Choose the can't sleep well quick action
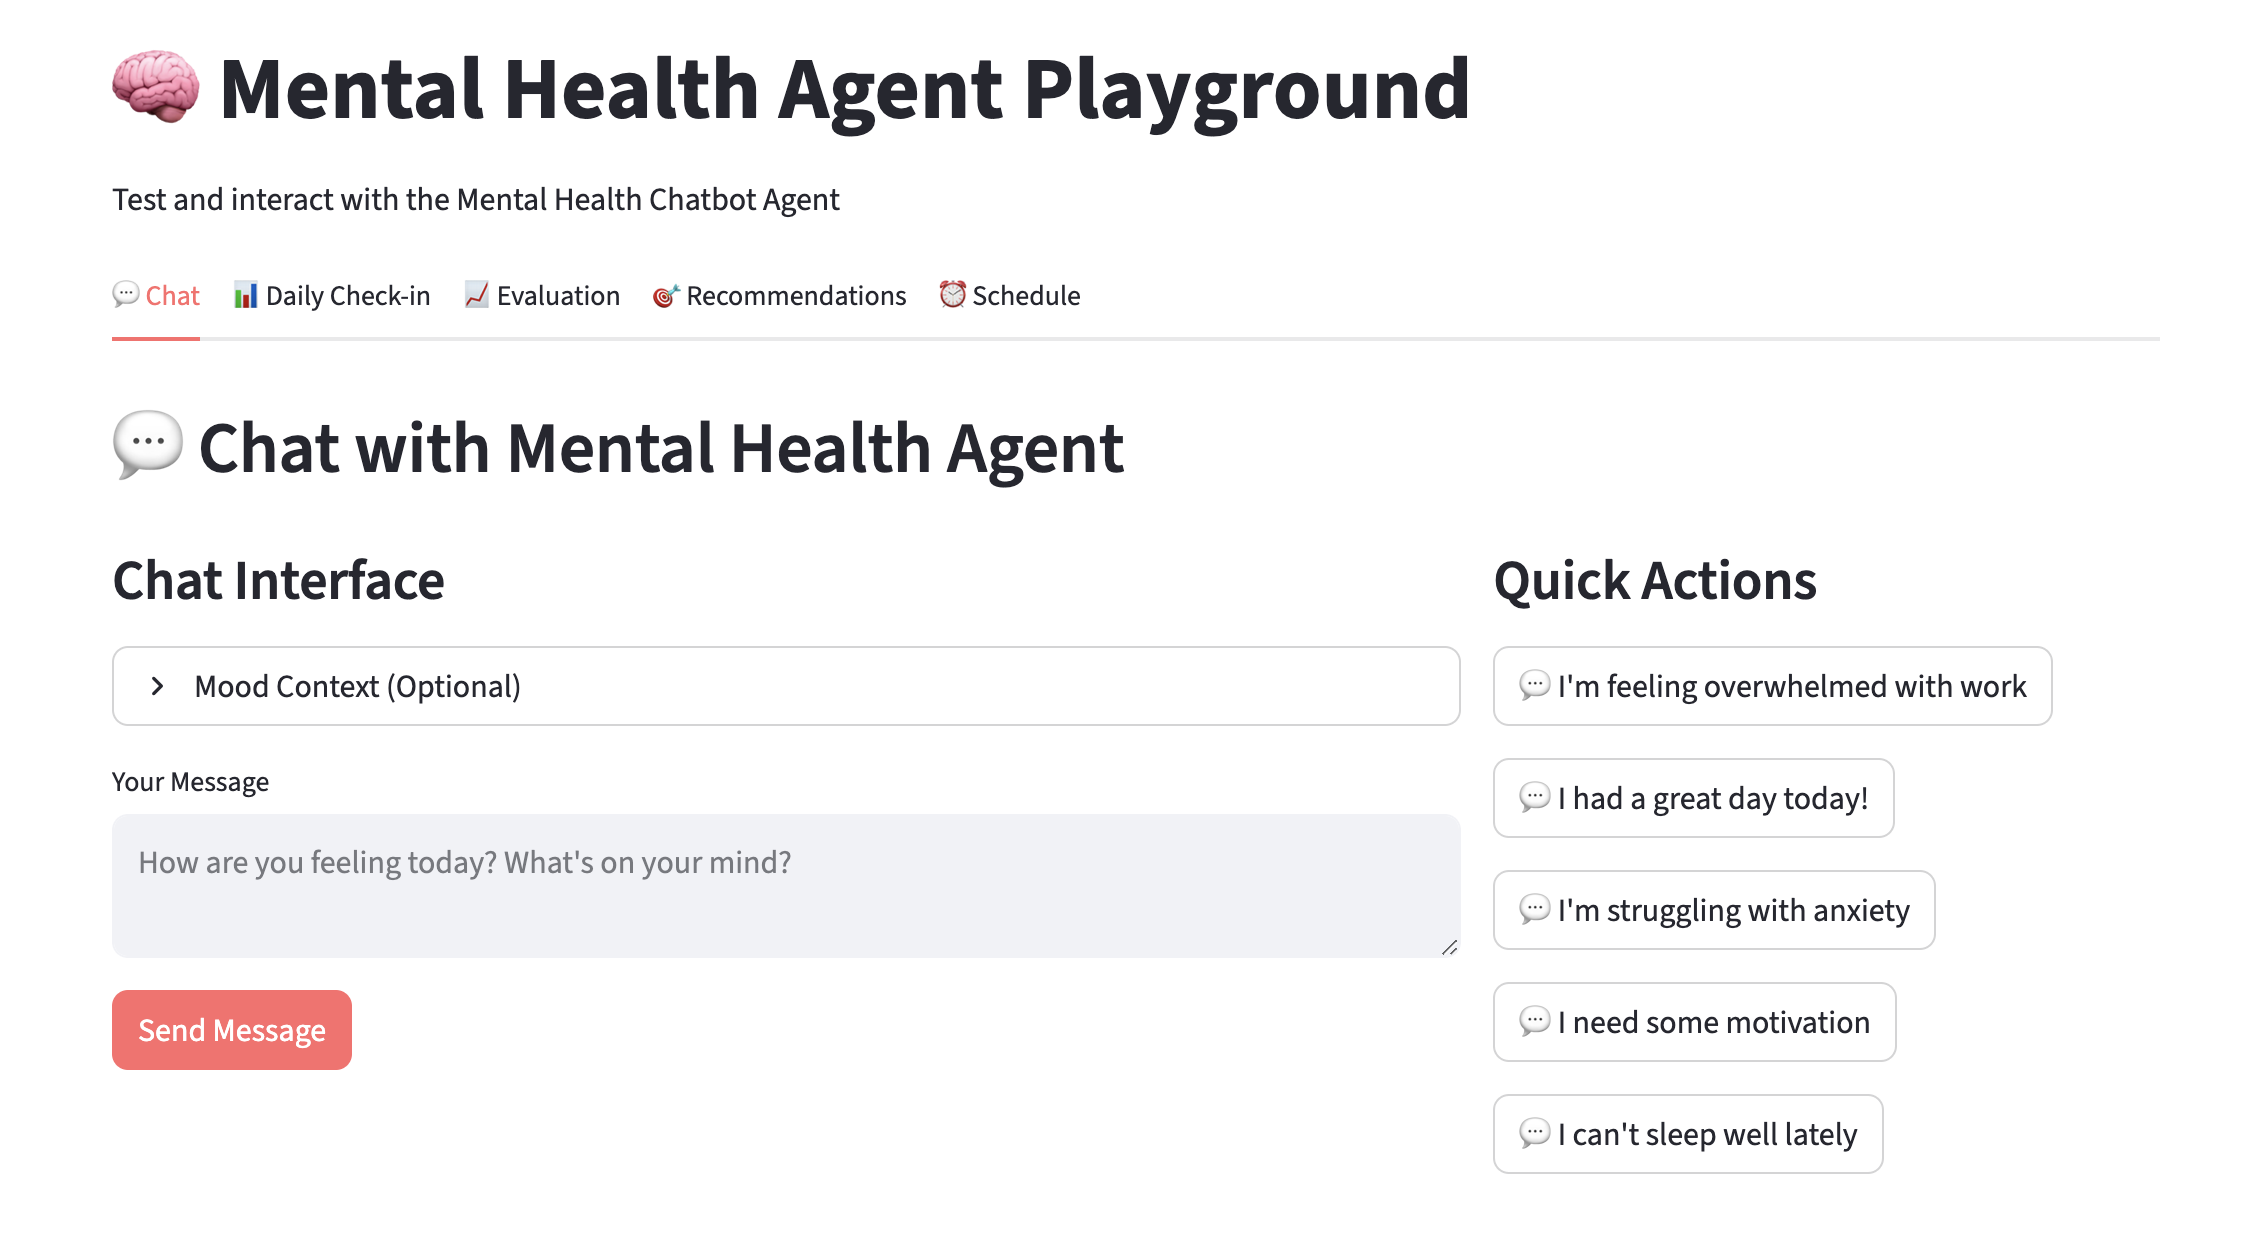This screenshot has width=2264, height=1236. tap(1686, 1134)
